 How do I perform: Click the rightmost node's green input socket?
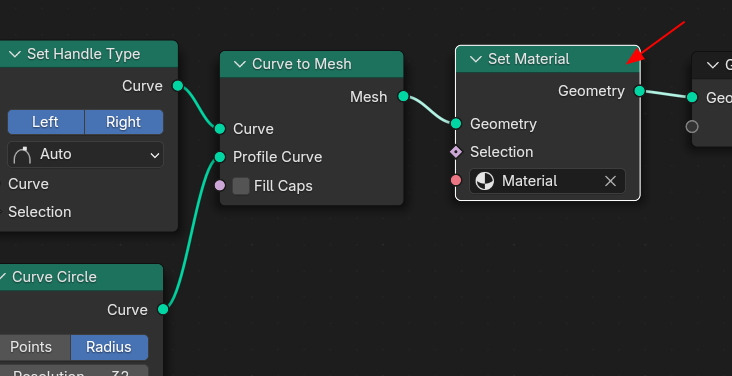point(692,97)
